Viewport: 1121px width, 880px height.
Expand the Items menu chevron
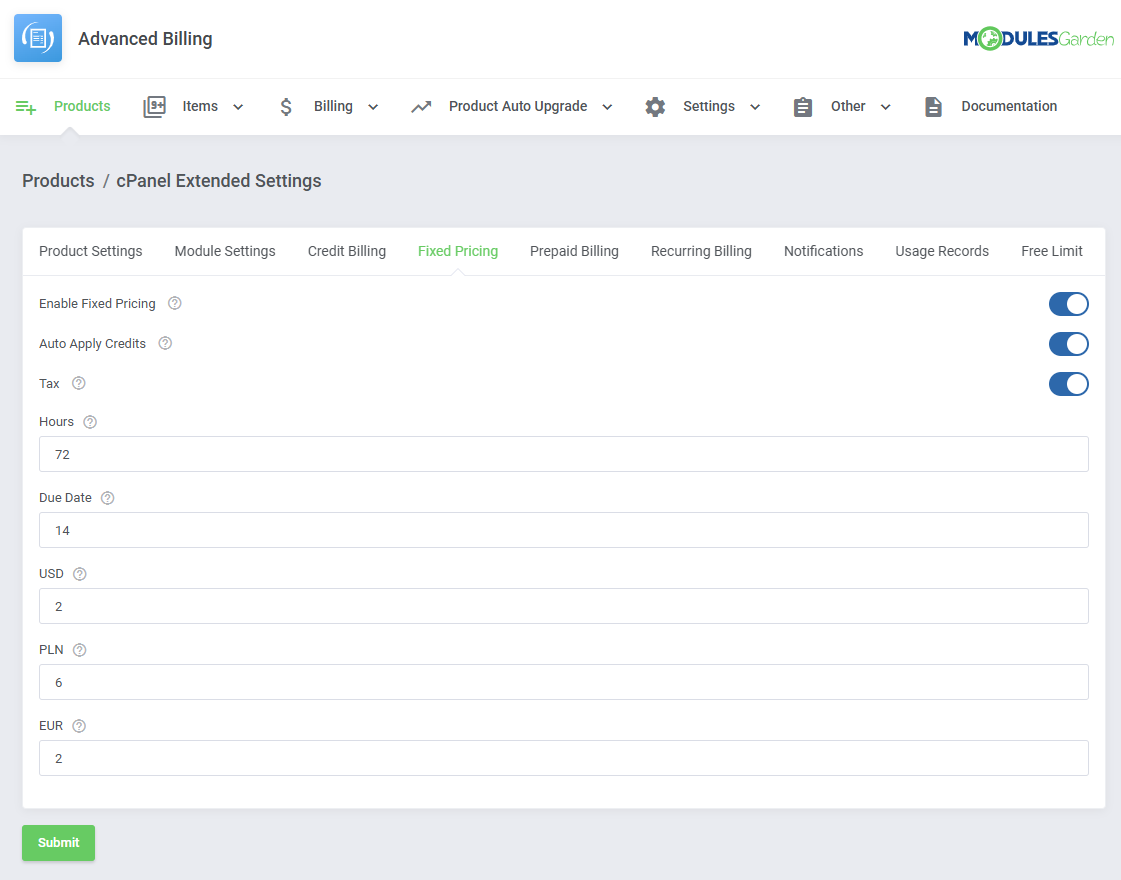pyautogui.click(x=238, y=107)
